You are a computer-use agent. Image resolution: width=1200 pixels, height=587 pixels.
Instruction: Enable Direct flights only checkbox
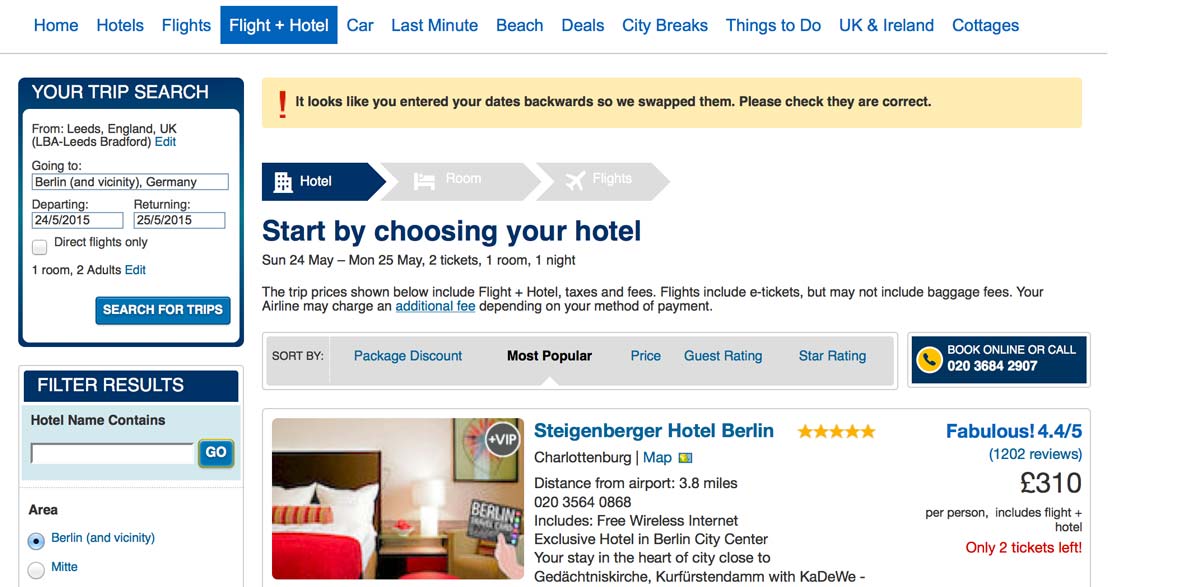[x=40, y=246]
